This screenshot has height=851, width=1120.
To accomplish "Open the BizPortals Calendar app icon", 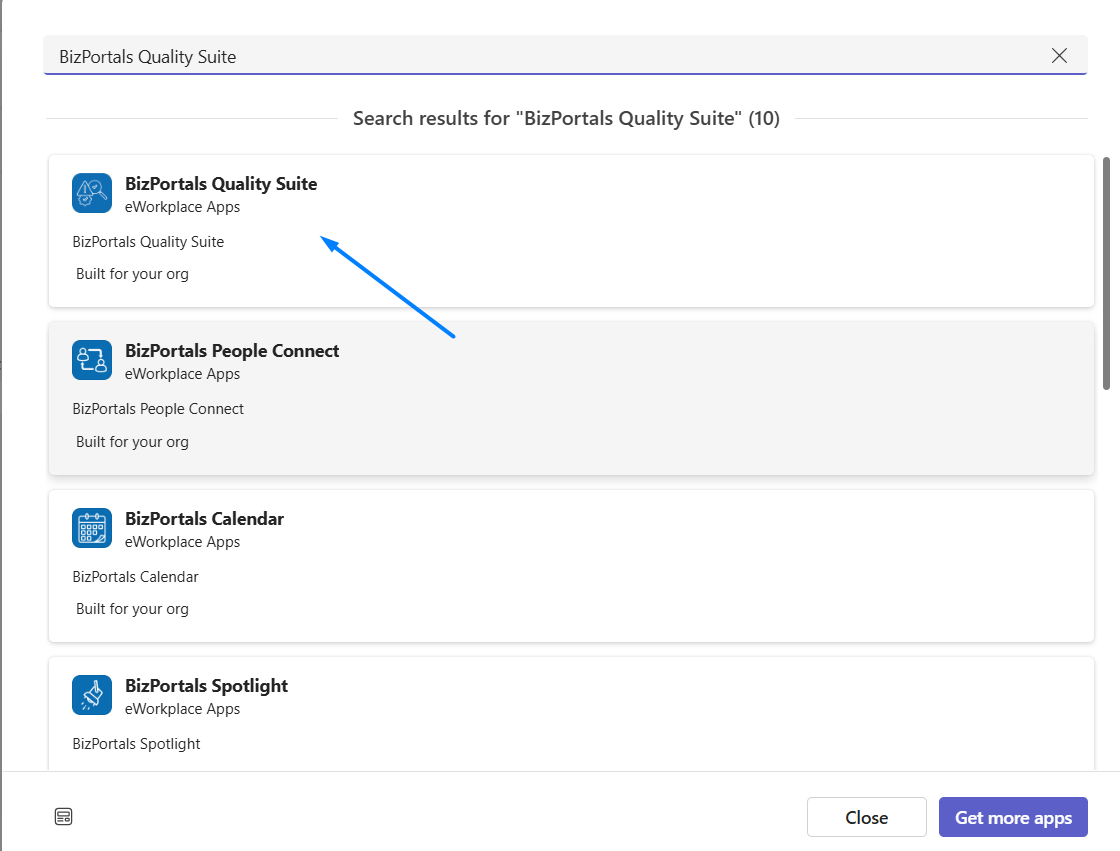I will 92,528.
